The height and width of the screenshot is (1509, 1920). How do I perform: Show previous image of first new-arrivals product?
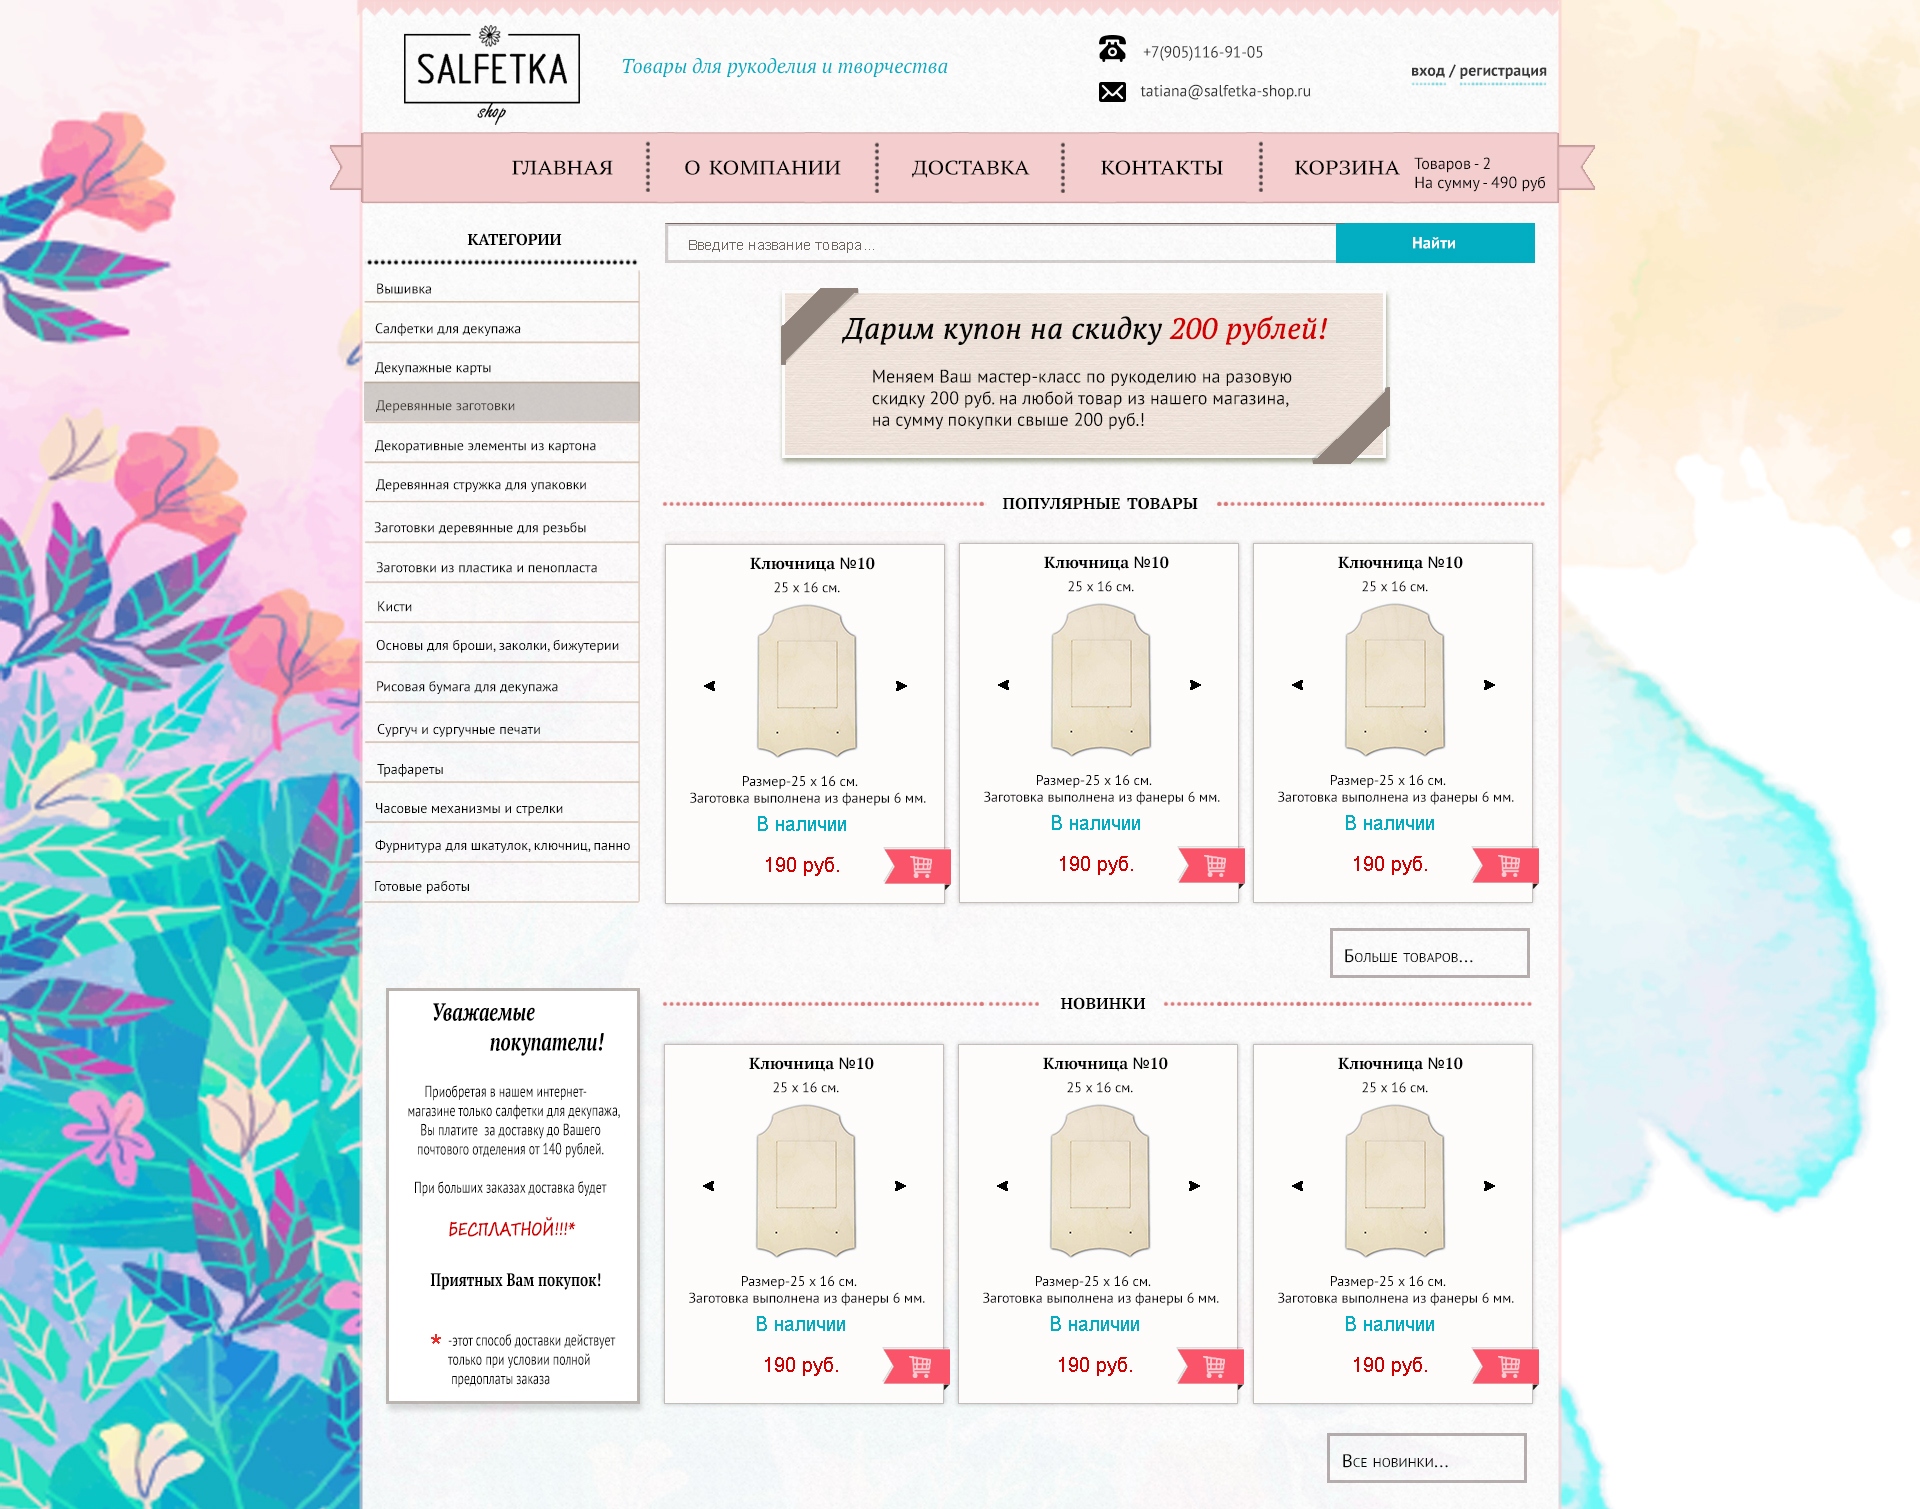coord(708,1186)
